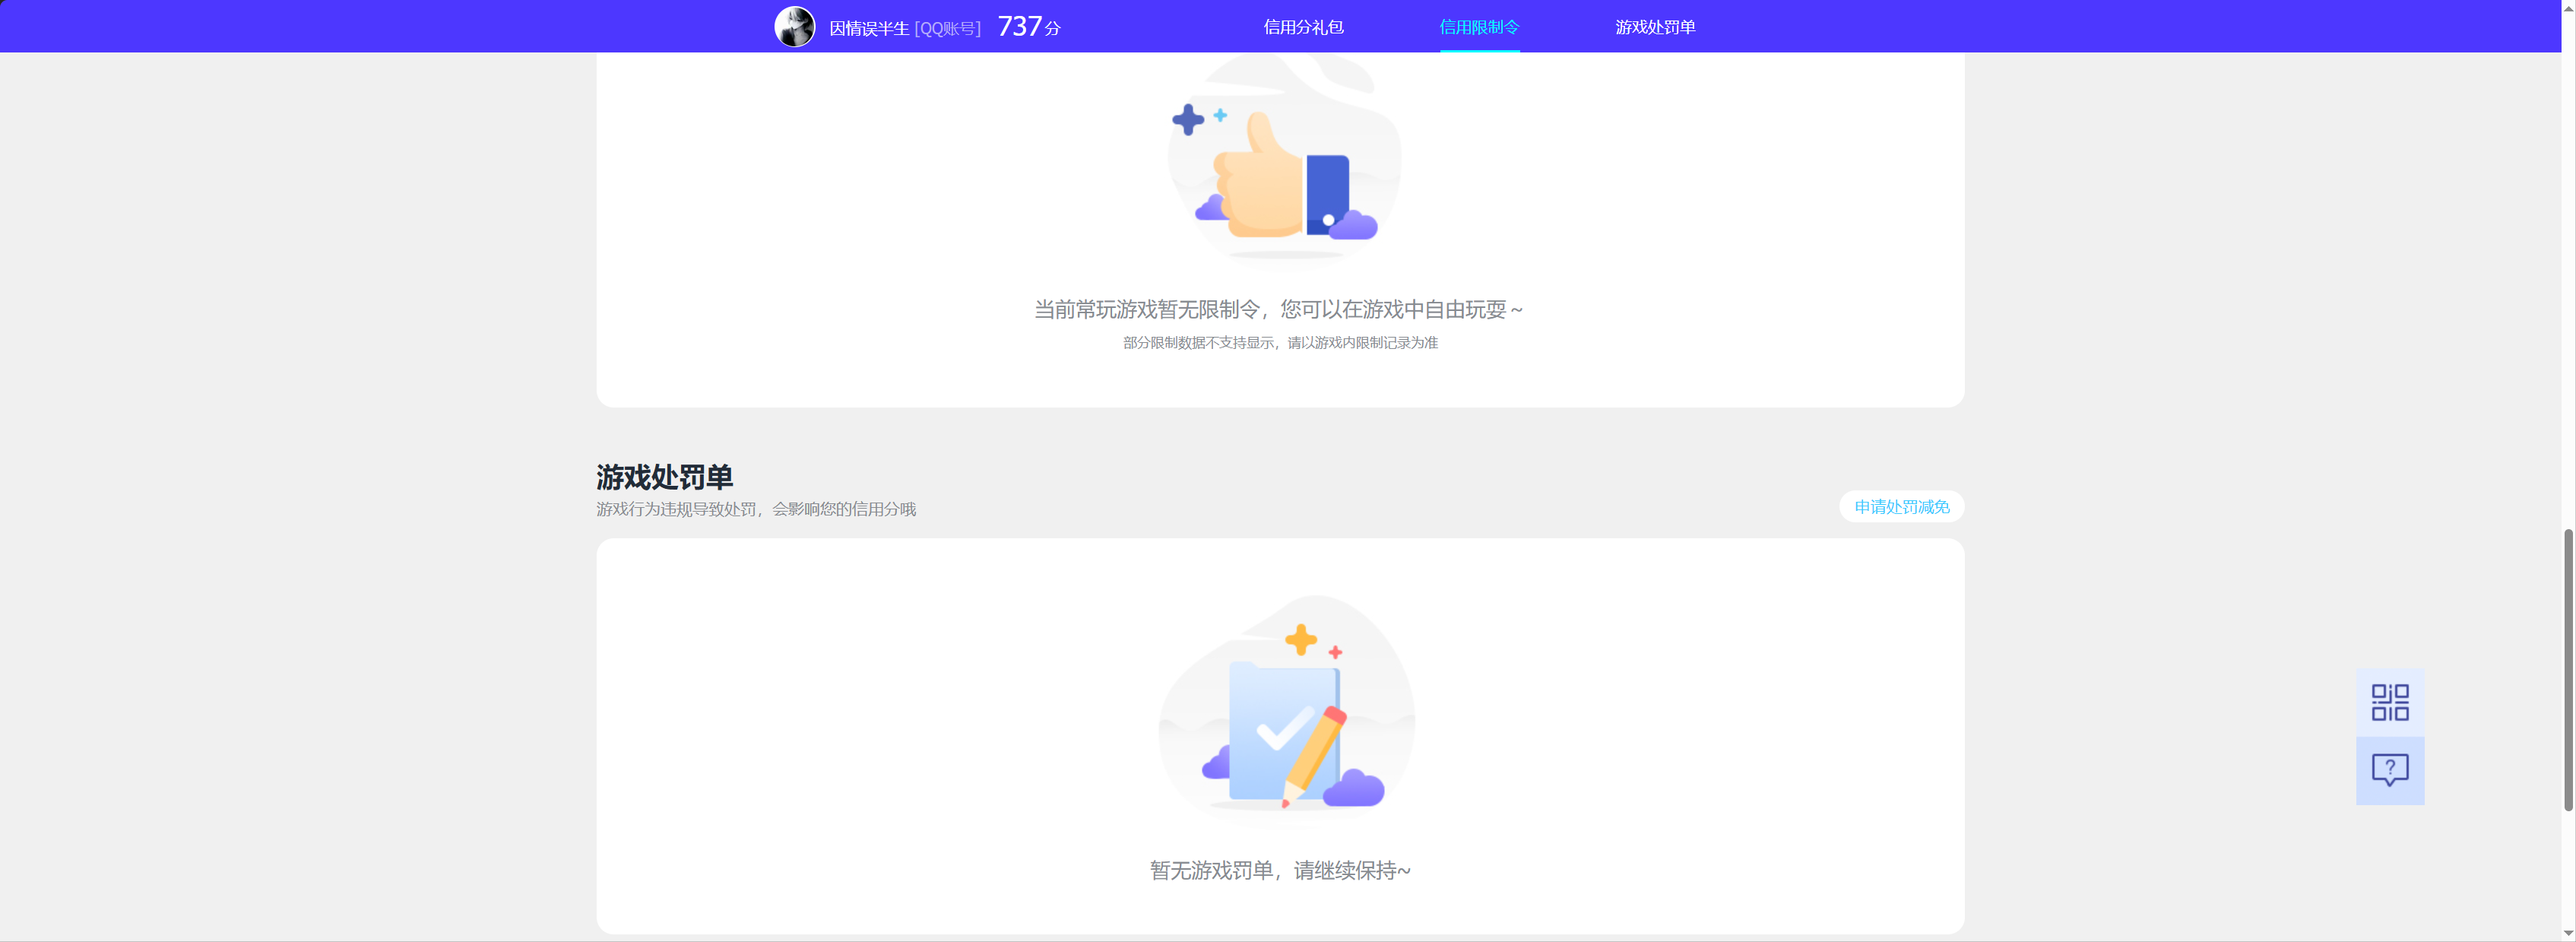Click the scrollbar down arrow
The height and width of the screenshot is (942, 2576).
2567,933
